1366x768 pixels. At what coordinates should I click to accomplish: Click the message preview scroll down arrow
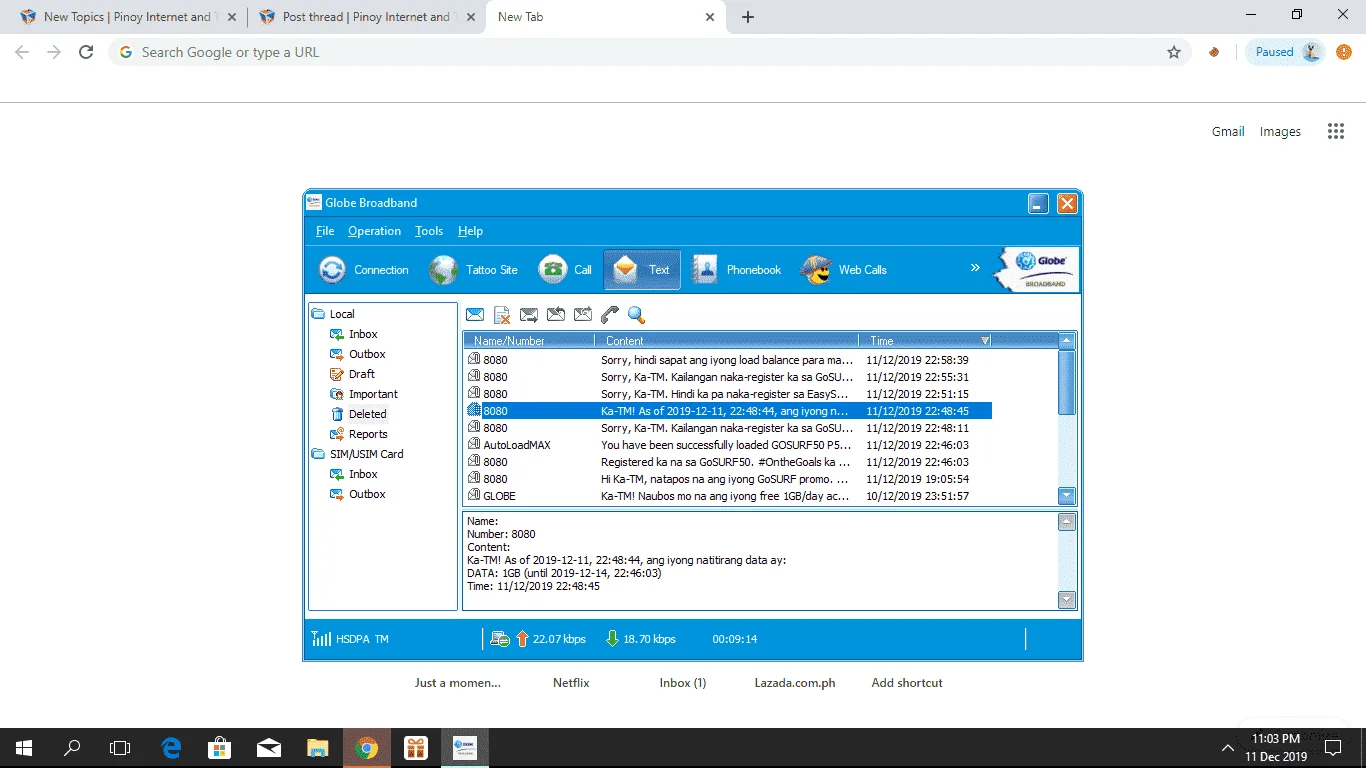pyautogui.click(x=1067, y=600)
